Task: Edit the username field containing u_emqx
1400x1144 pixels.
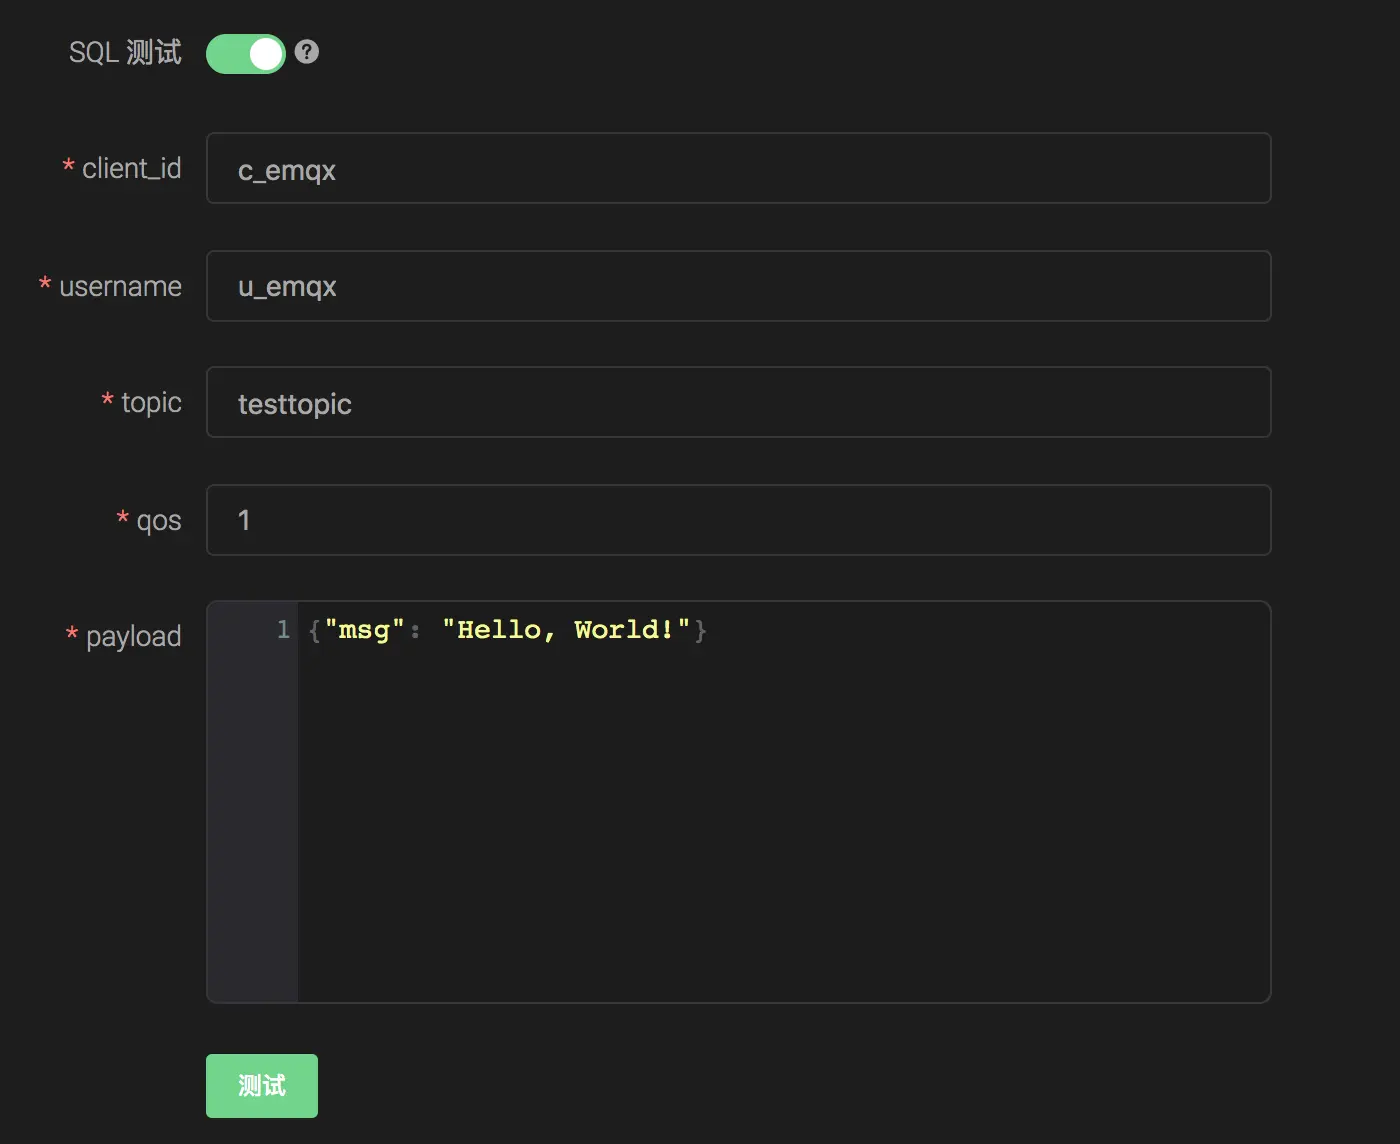Action: [x=738, y=286]
